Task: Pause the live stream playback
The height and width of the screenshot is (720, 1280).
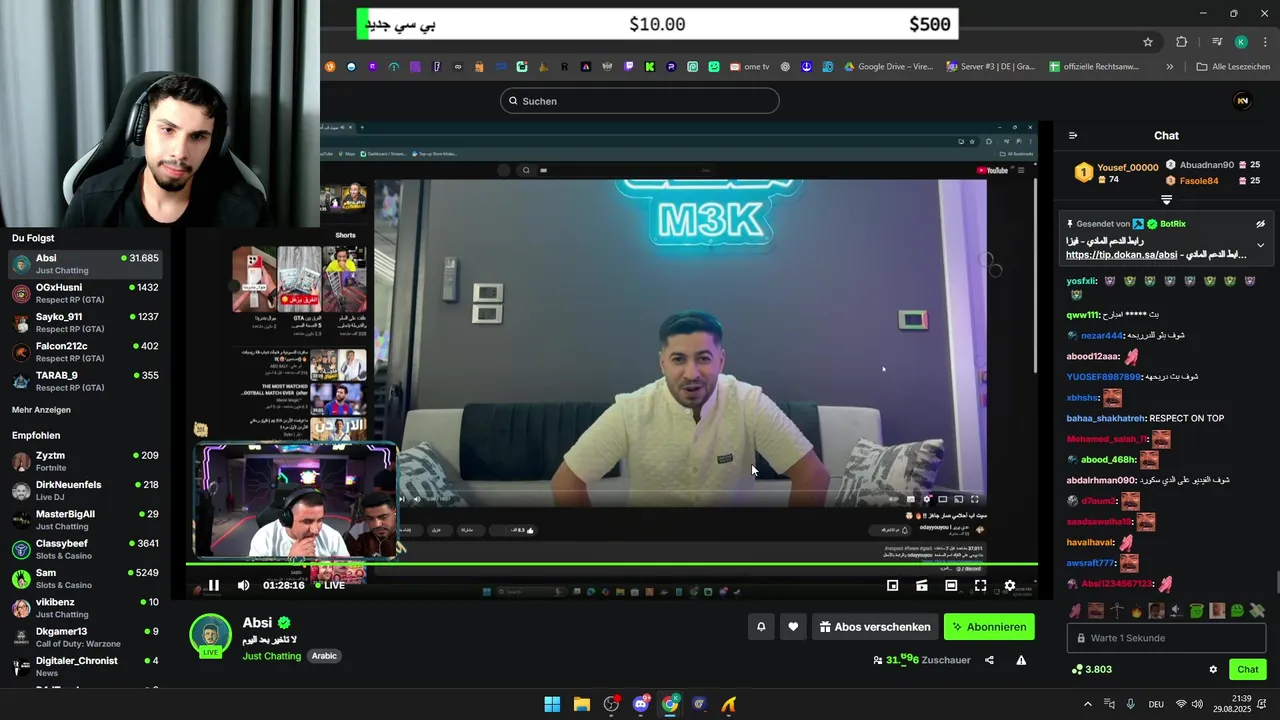Action: [x=213, y=585]
